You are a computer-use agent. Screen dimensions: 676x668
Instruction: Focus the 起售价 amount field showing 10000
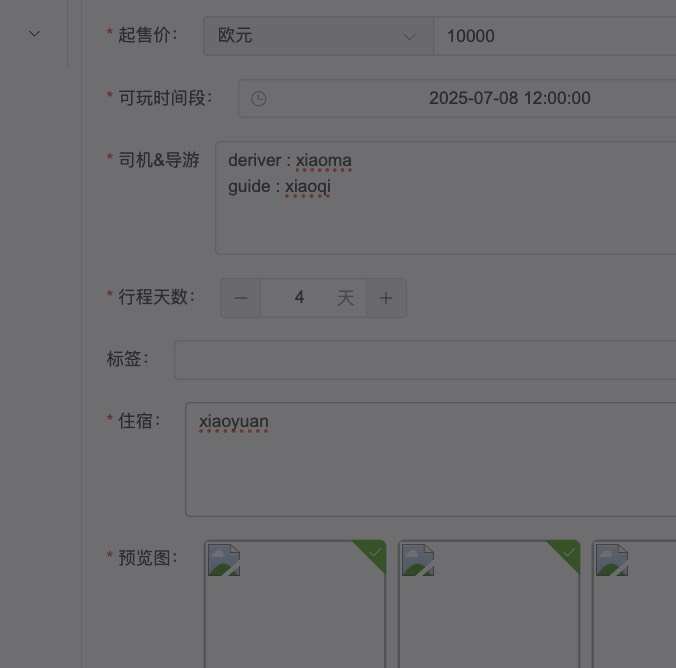pyautogui.click(x=555, y=36)
